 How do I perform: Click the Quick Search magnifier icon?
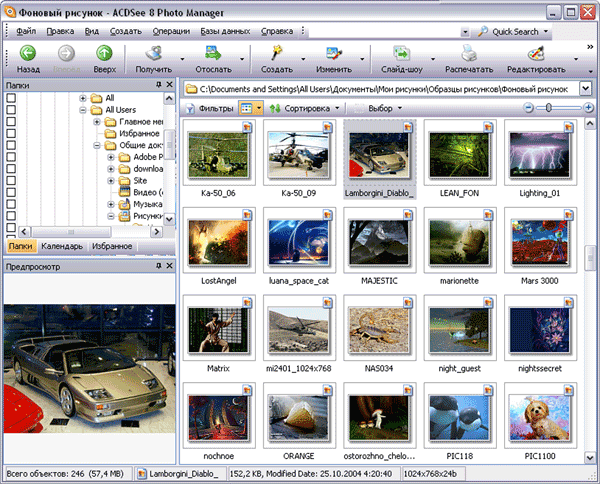pos(483,31)
